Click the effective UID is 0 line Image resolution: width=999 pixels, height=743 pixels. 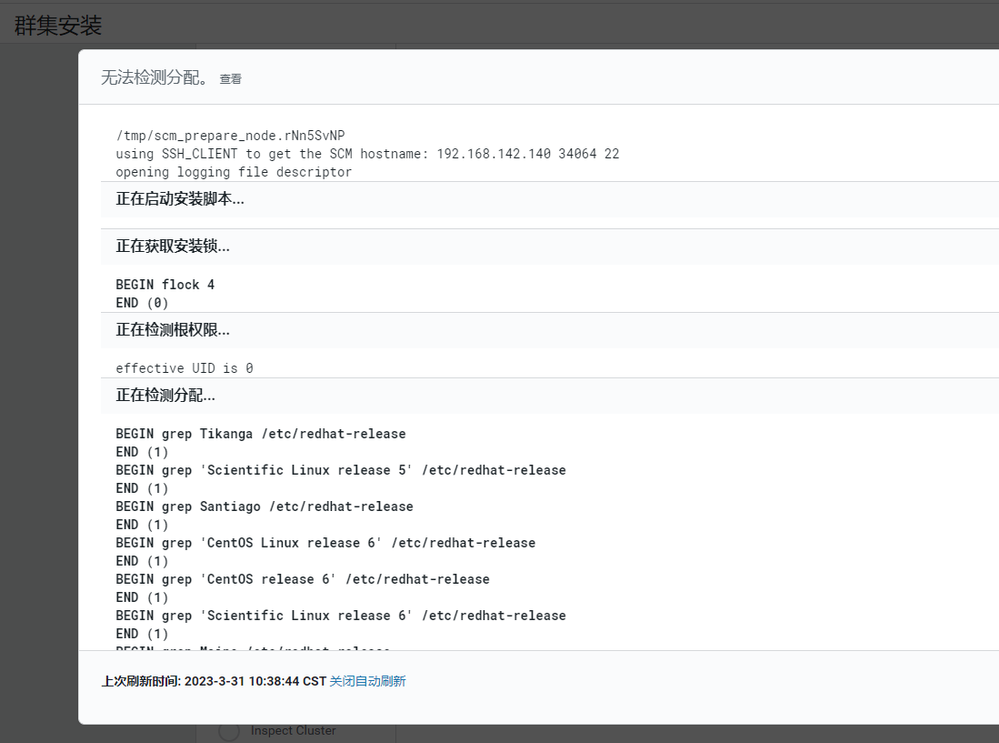pyautogui.click(x=184, y=369)
